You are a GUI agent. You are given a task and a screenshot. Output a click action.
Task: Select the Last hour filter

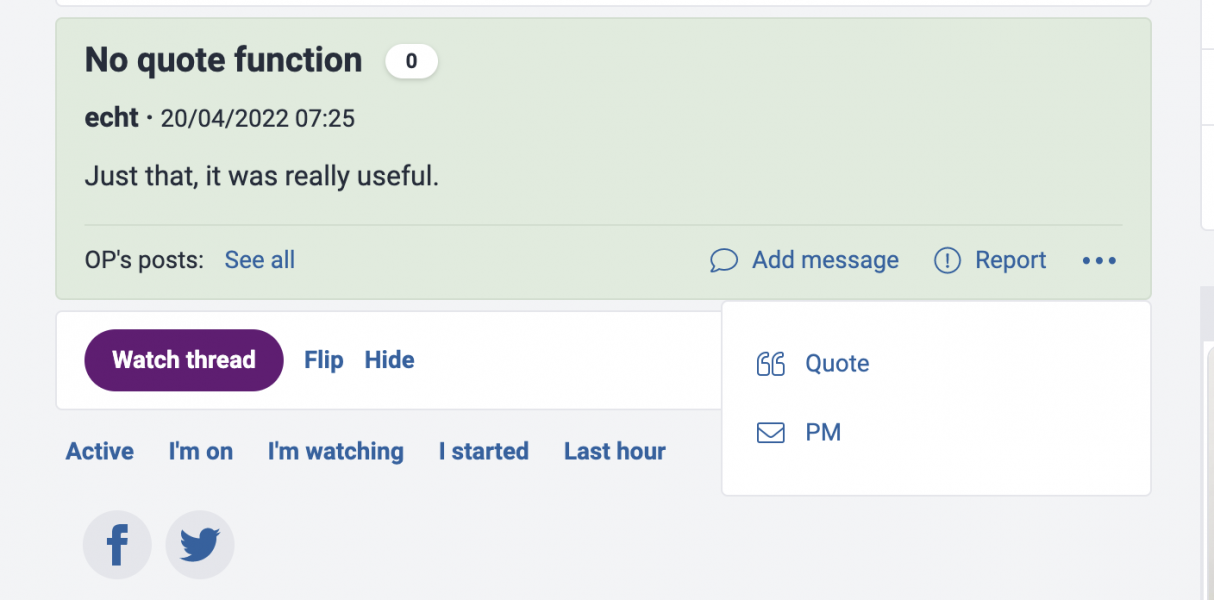pyautogui.click(x=614, y=451)
